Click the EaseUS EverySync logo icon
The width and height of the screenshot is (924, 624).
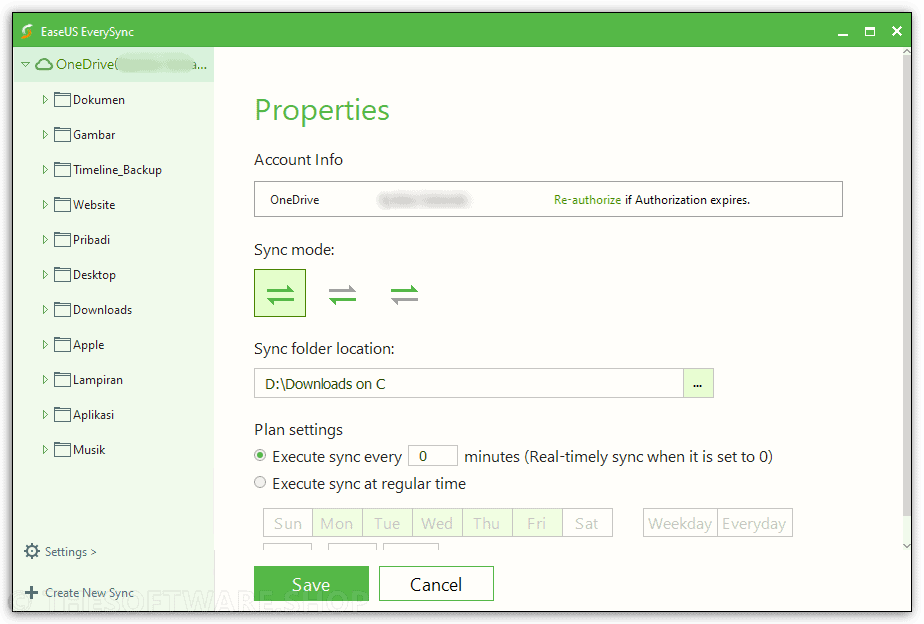pyautogui.click(x=27, y=31)
